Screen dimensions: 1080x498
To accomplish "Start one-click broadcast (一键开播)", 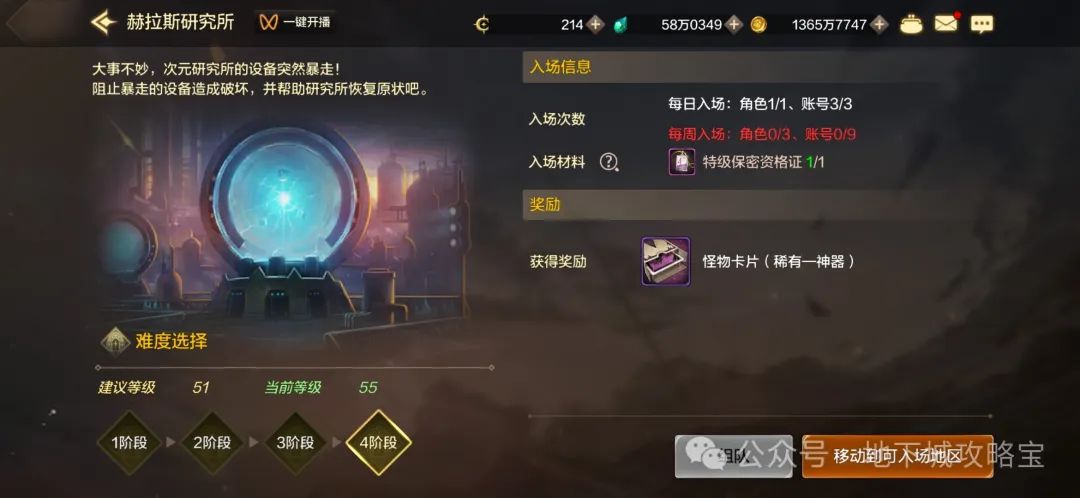I will pyautogui.click(x=295, y=22).
